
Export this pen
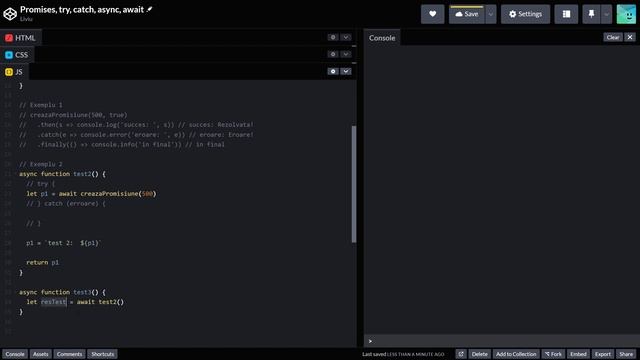(602, 354)
